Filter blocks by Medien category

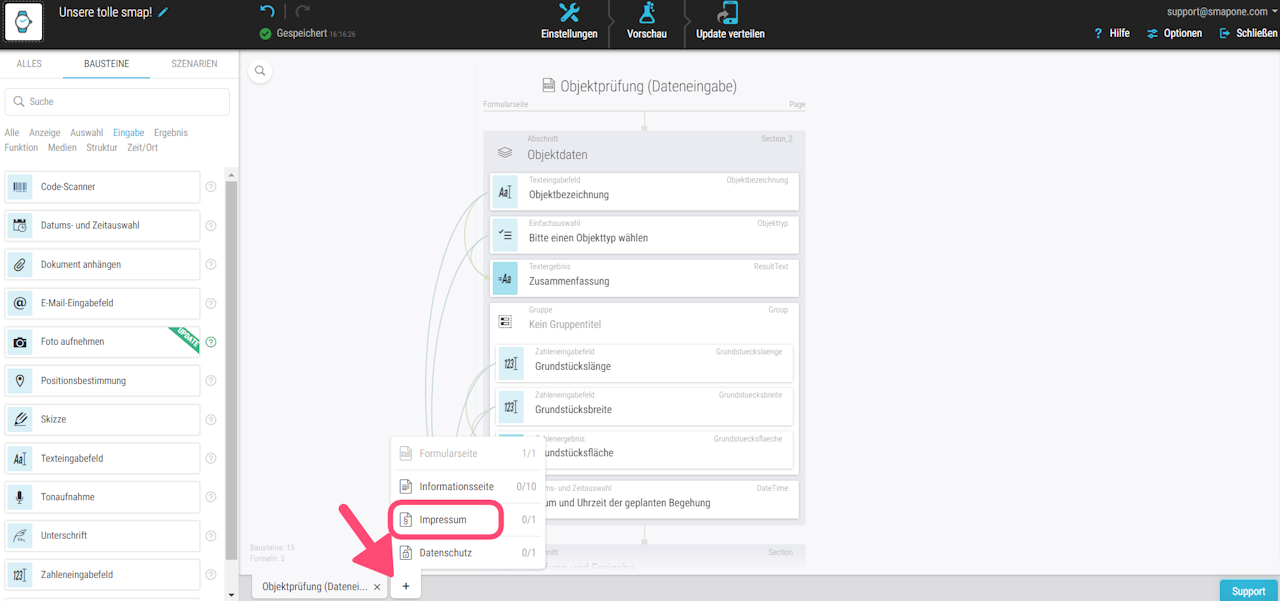click(x=62, y=148)
